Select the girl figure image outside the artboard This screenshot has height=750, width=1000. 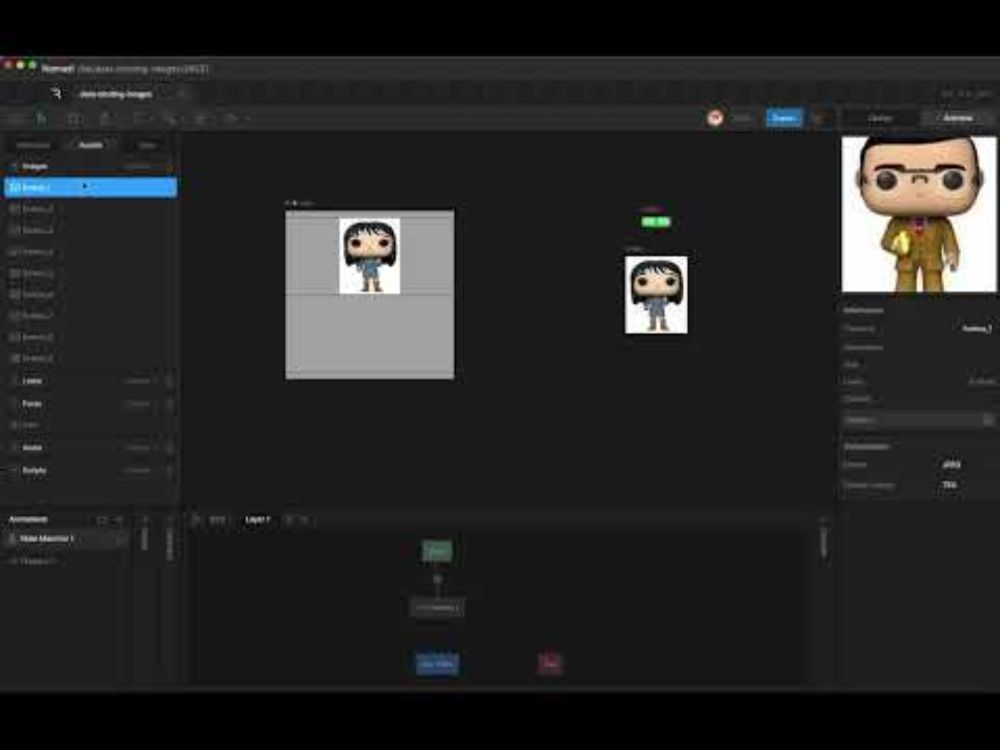(x=656, y=295)
